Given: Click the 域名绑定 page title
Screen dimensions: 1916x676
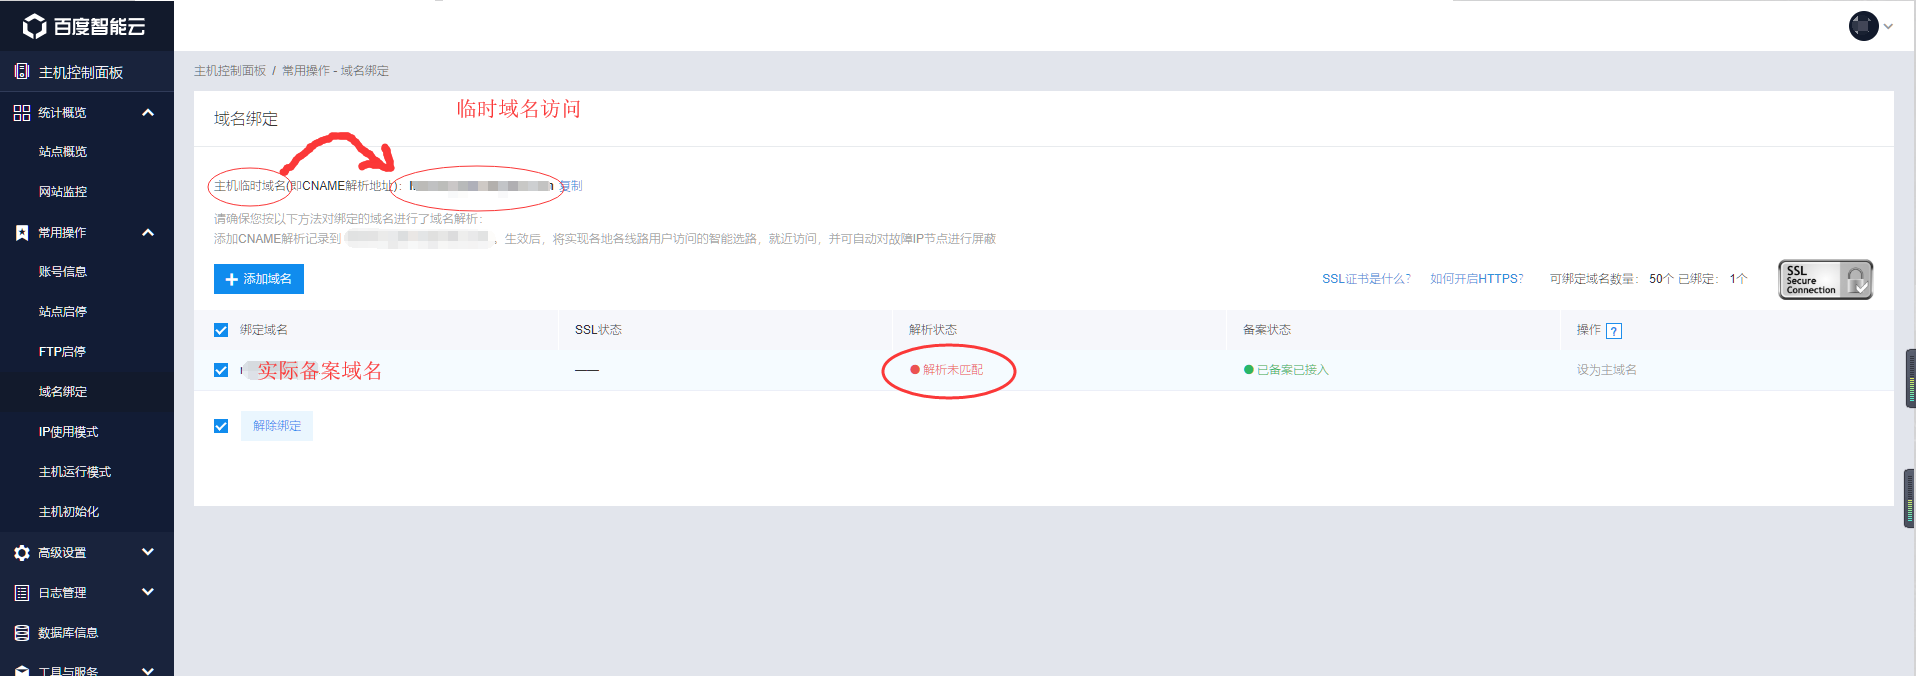Looking at the screenshot, I should [x=246, y=119].
